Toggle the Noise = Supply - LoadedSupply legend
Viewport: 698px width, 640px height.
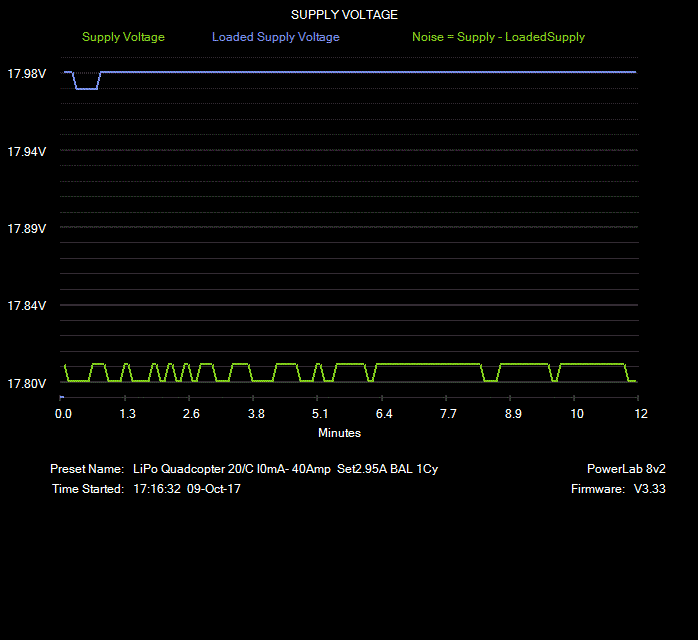pos(498,37)
